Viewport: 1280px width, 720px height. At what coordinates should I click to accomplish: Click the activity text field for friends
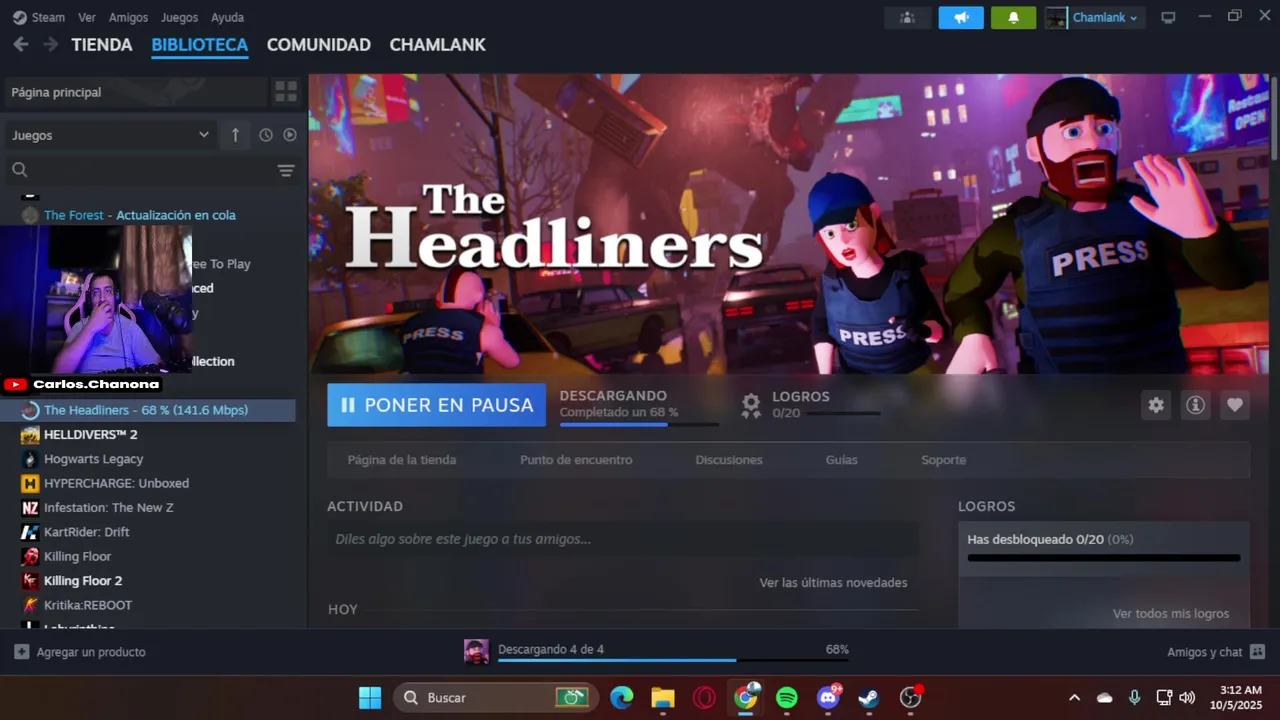[x=622, y=539]
